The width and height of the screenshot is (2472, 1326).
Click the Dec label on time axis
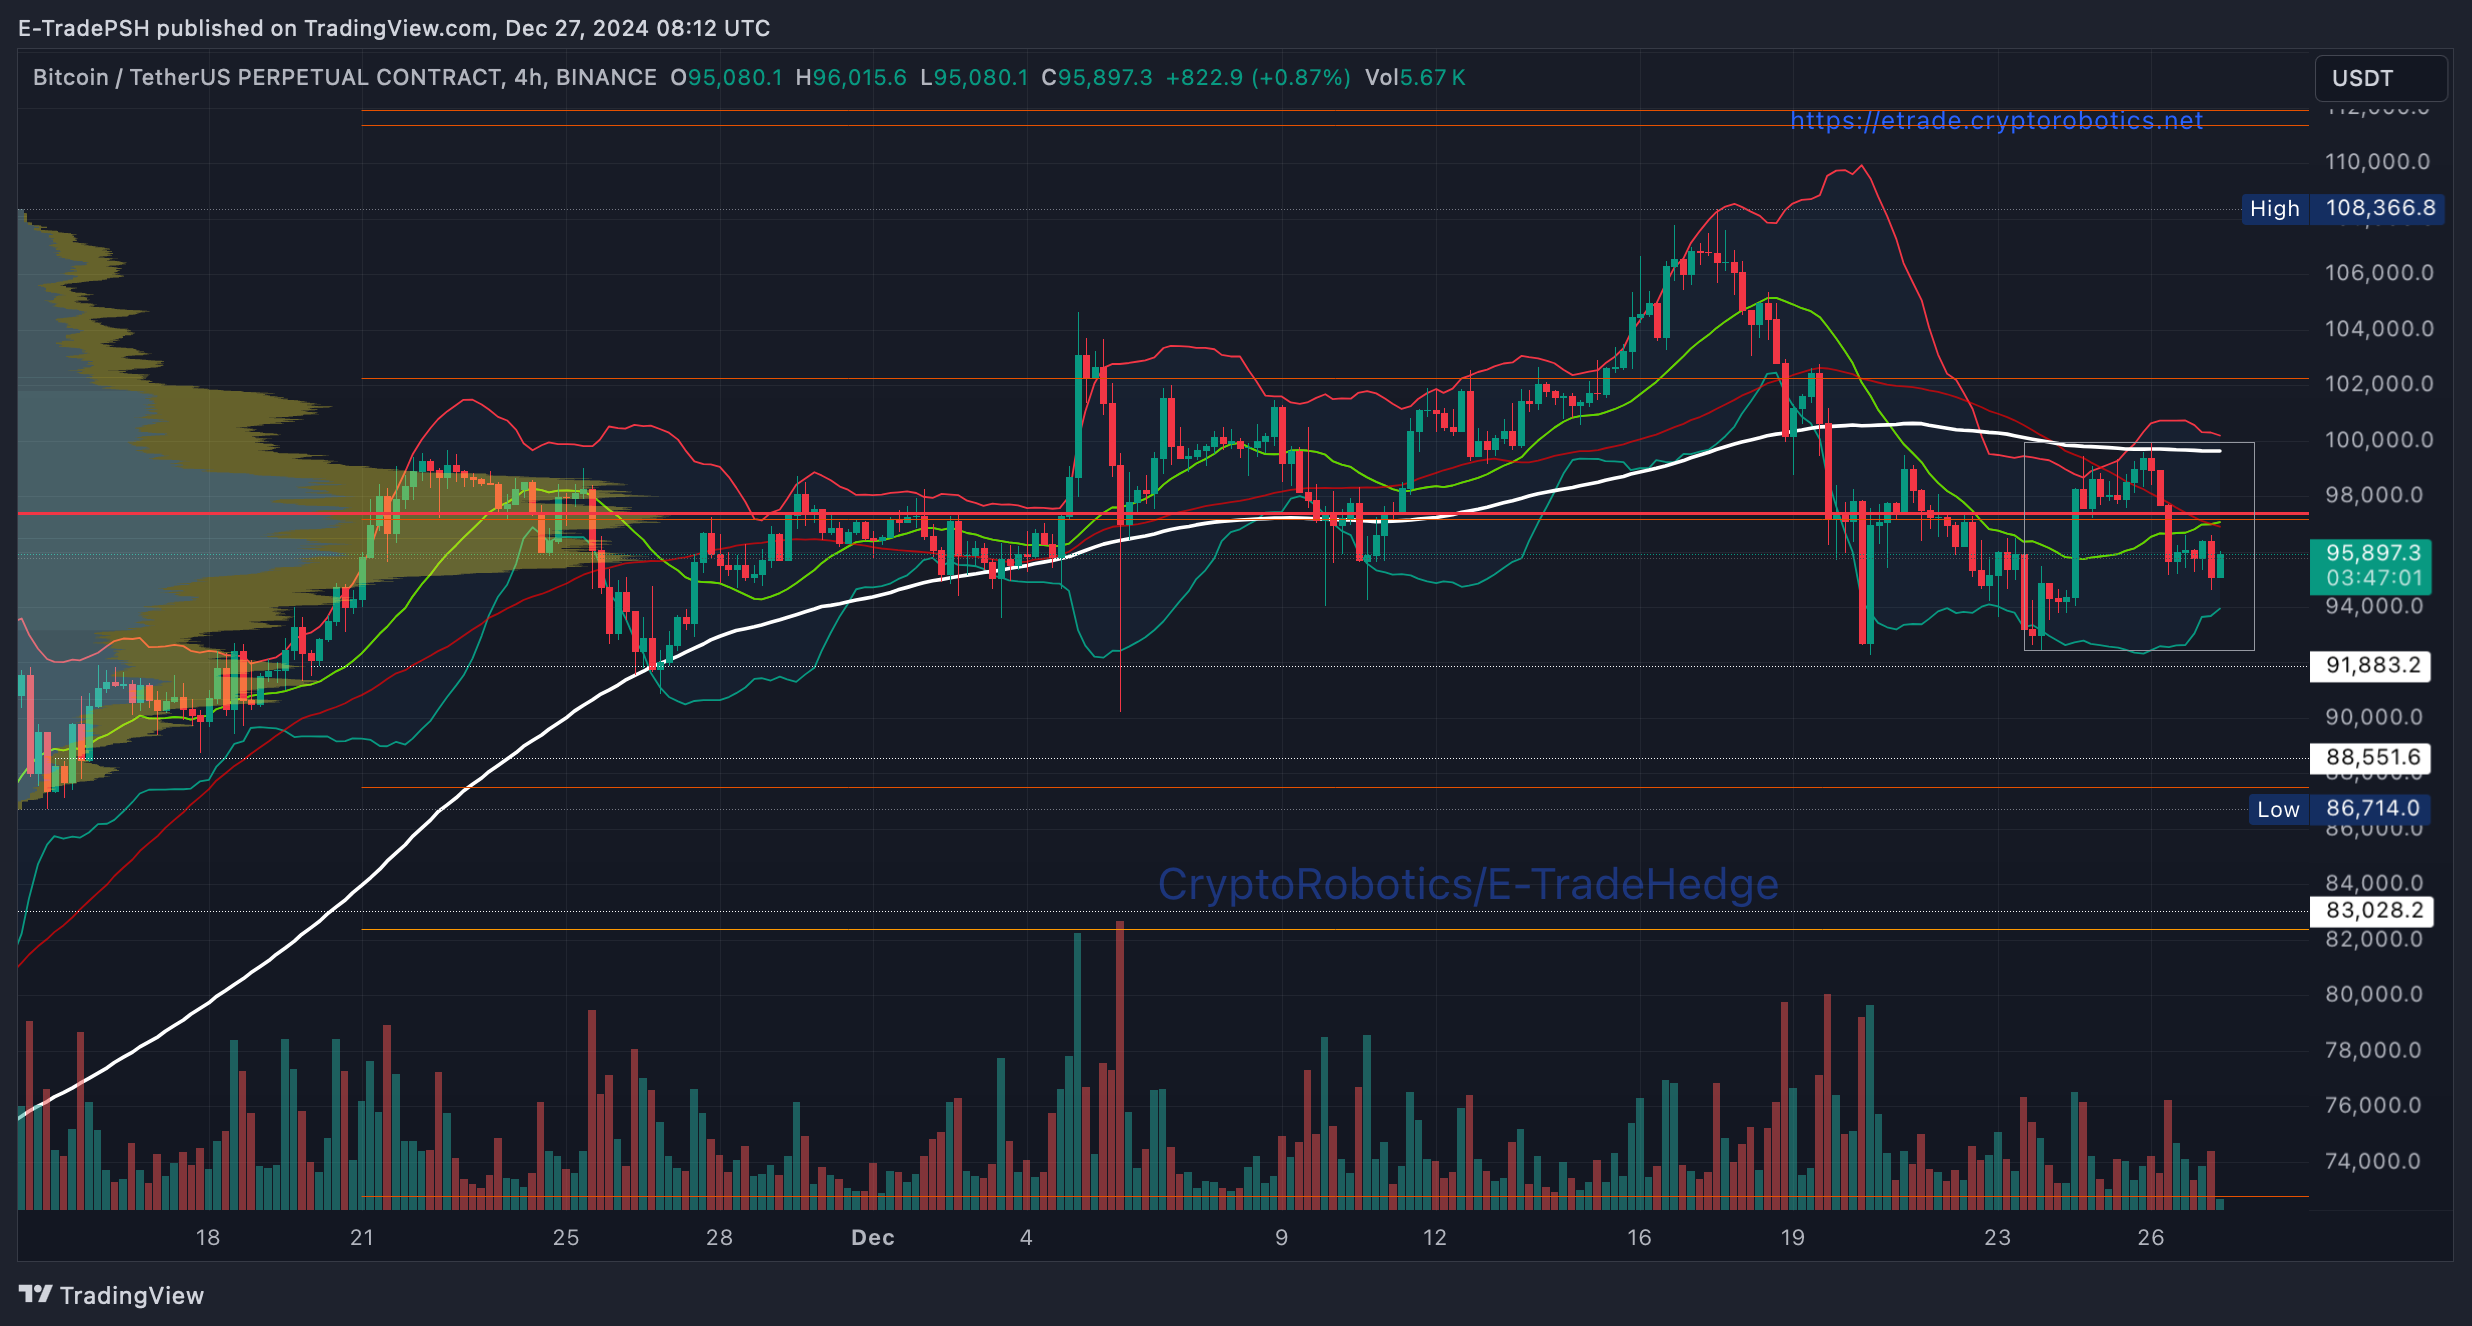tap(872, 1237)
